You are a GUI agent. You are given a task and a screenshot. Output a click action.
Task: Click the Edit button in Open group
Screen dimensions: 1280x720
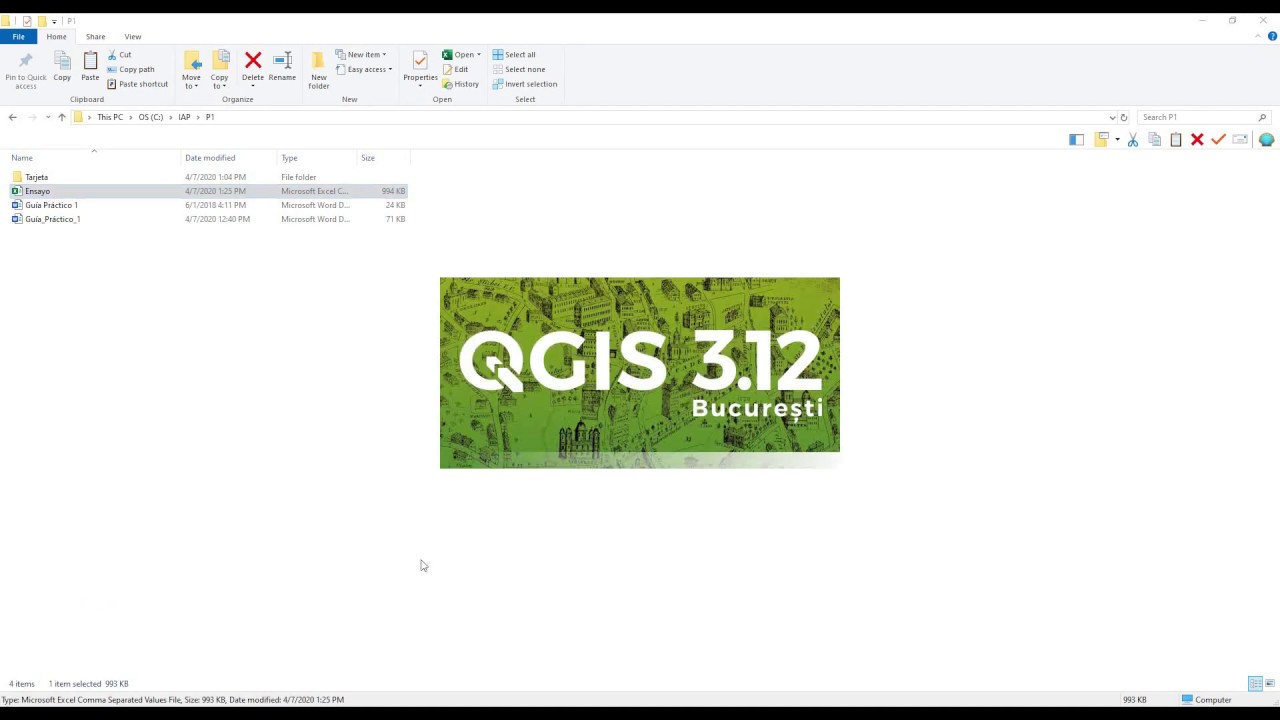(x=455, y=69)
